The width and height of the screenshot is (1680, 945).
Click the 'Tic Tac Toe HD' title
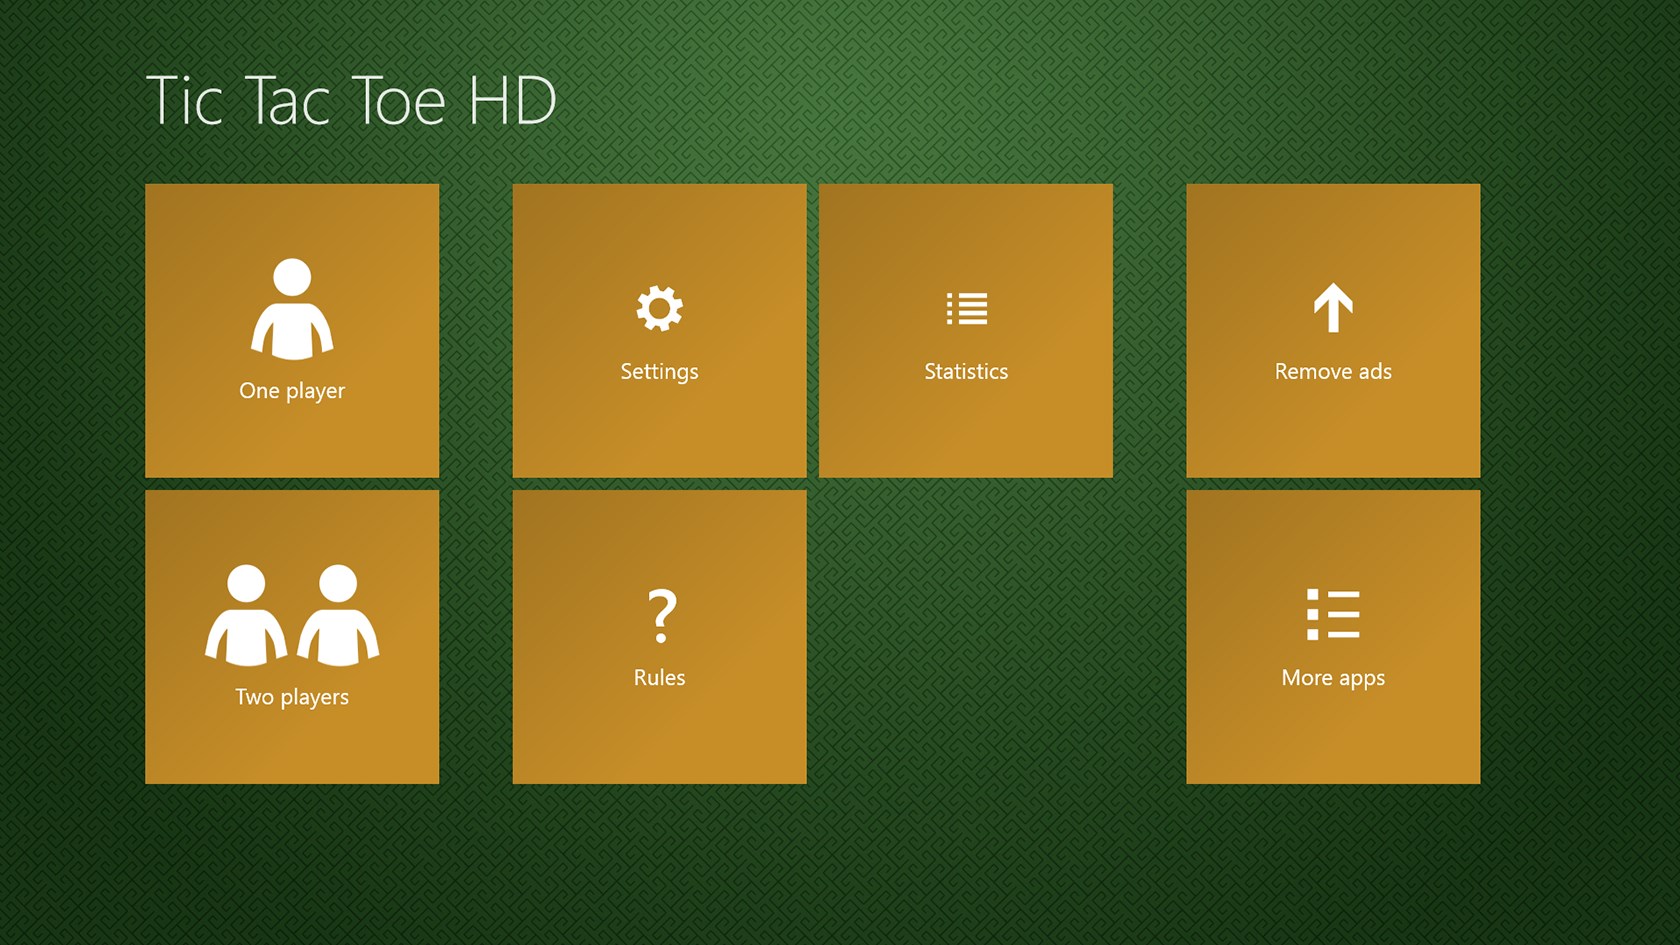pyautogui.click(x=351, y=101)
